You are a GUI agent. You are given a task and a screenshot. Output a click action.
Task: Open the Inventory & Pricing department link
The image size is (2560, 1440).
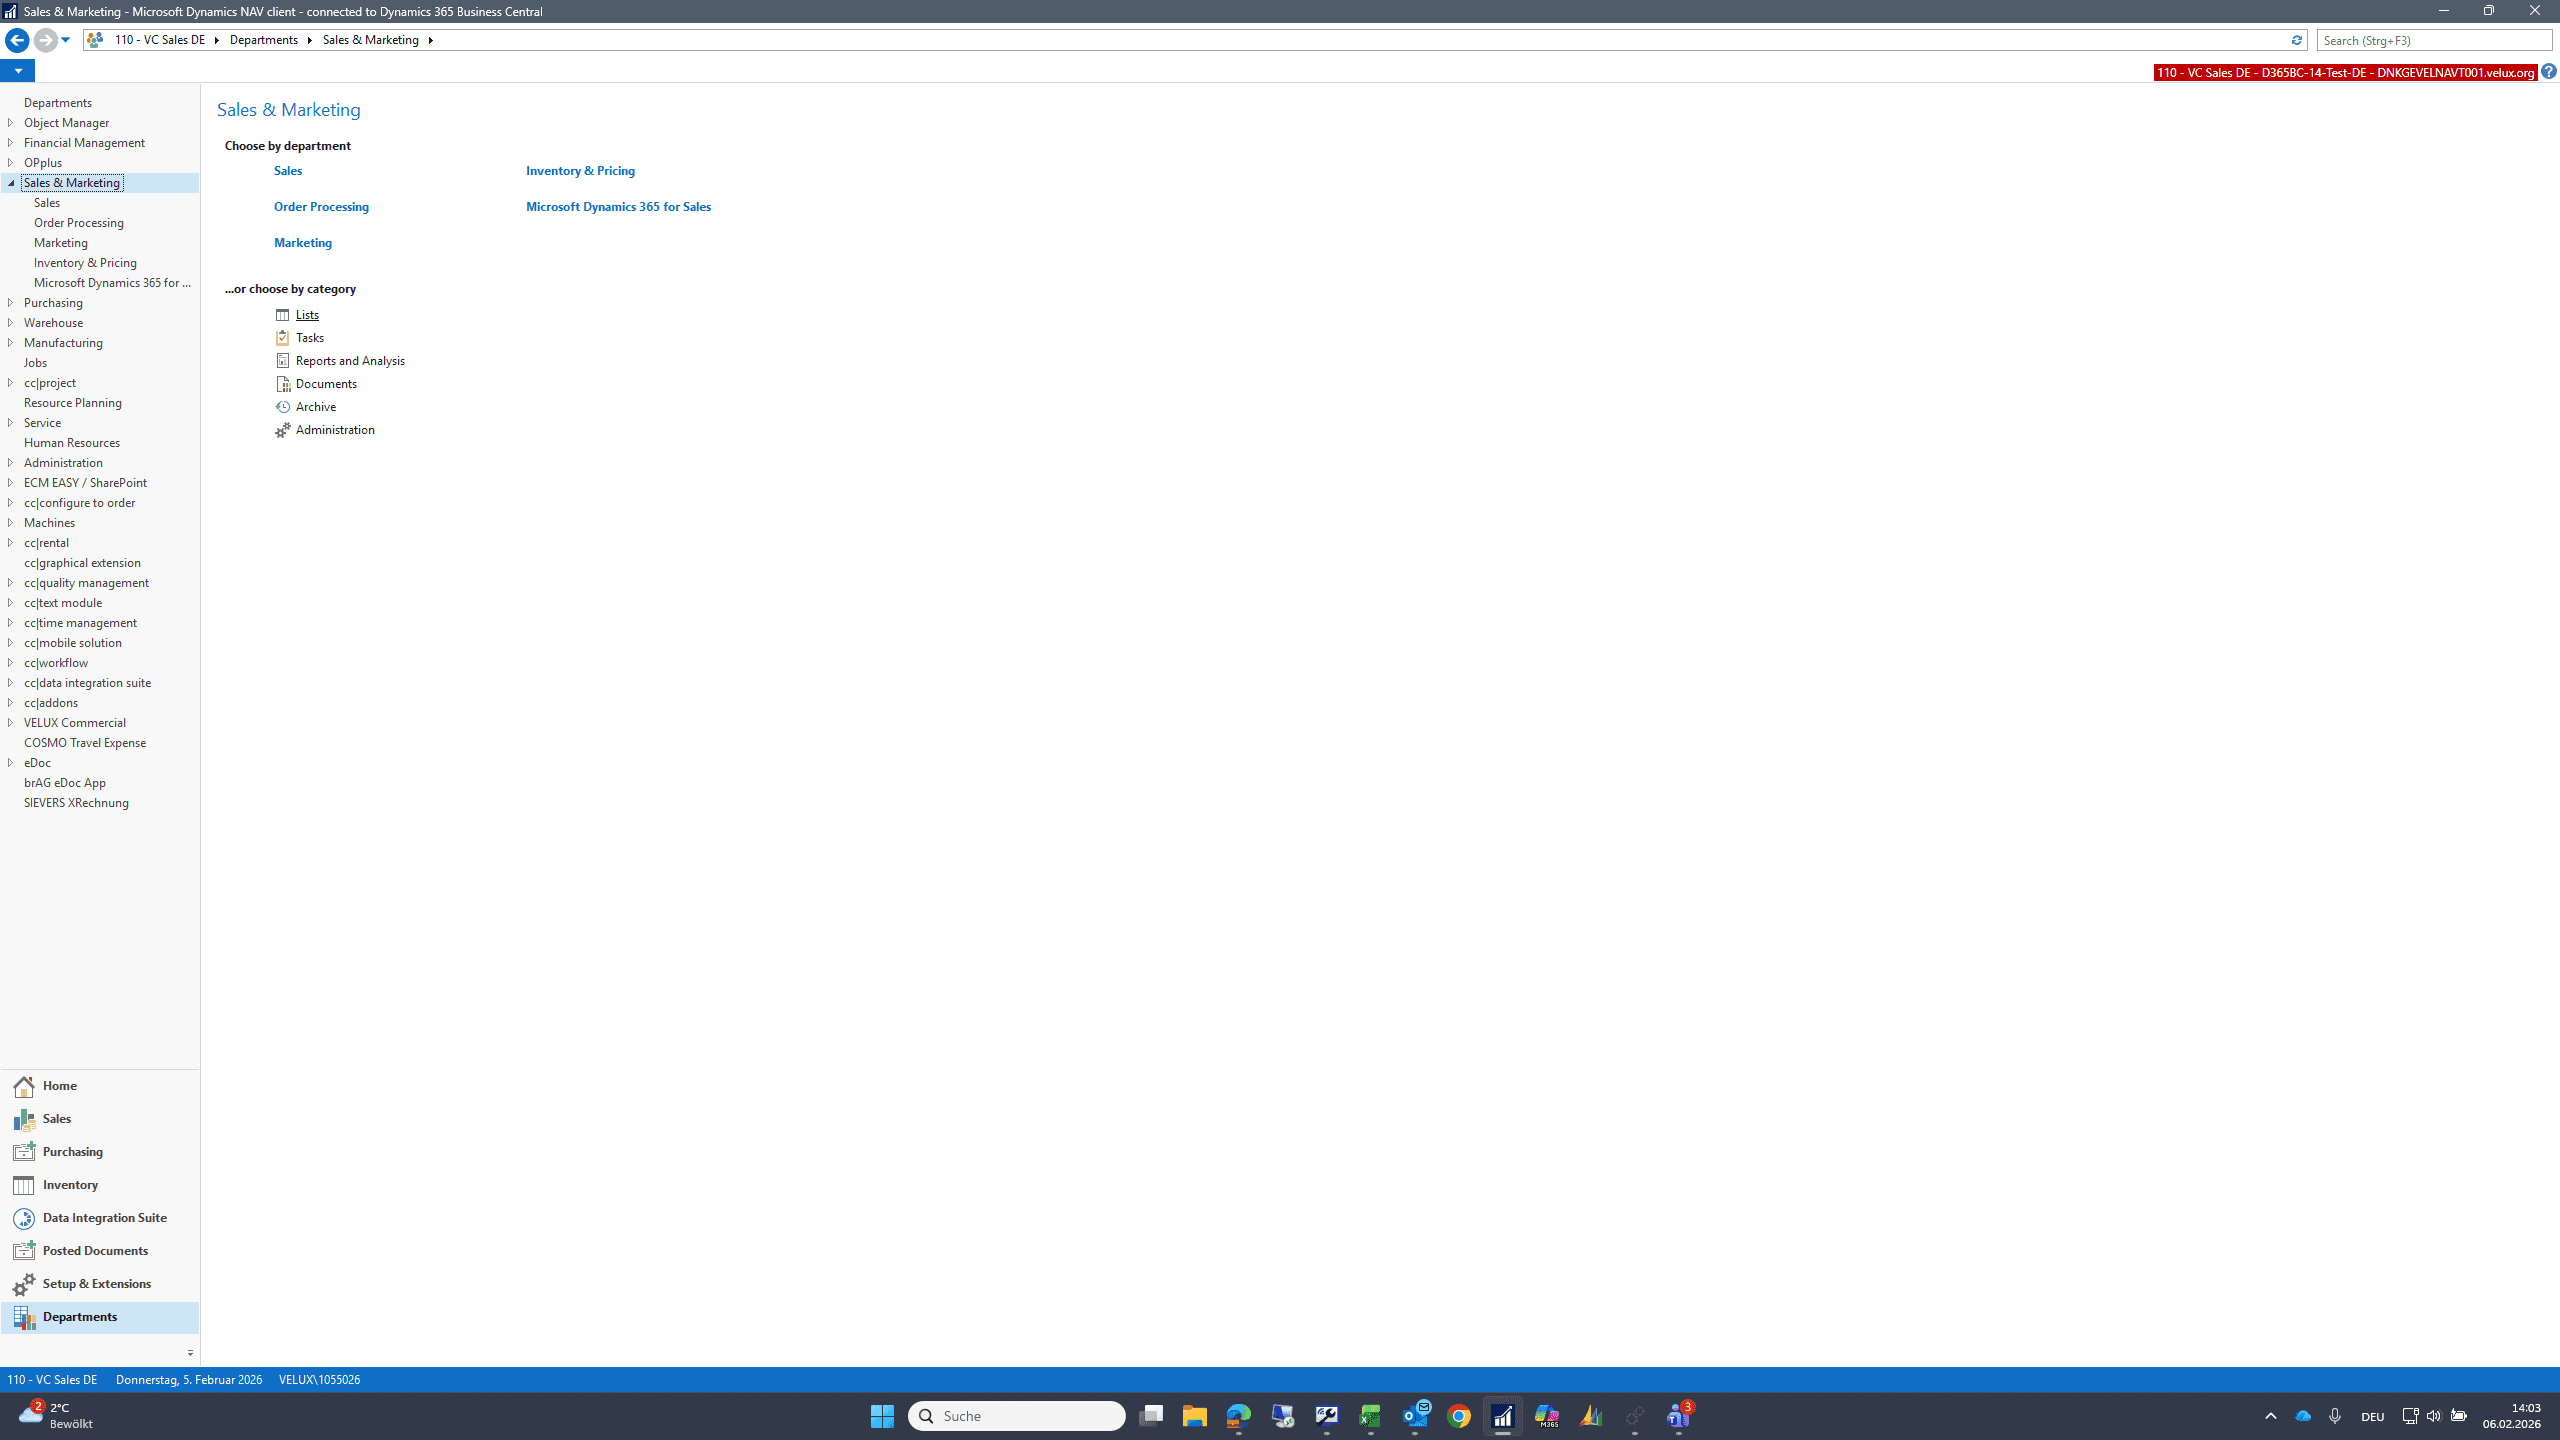(580, 171)
